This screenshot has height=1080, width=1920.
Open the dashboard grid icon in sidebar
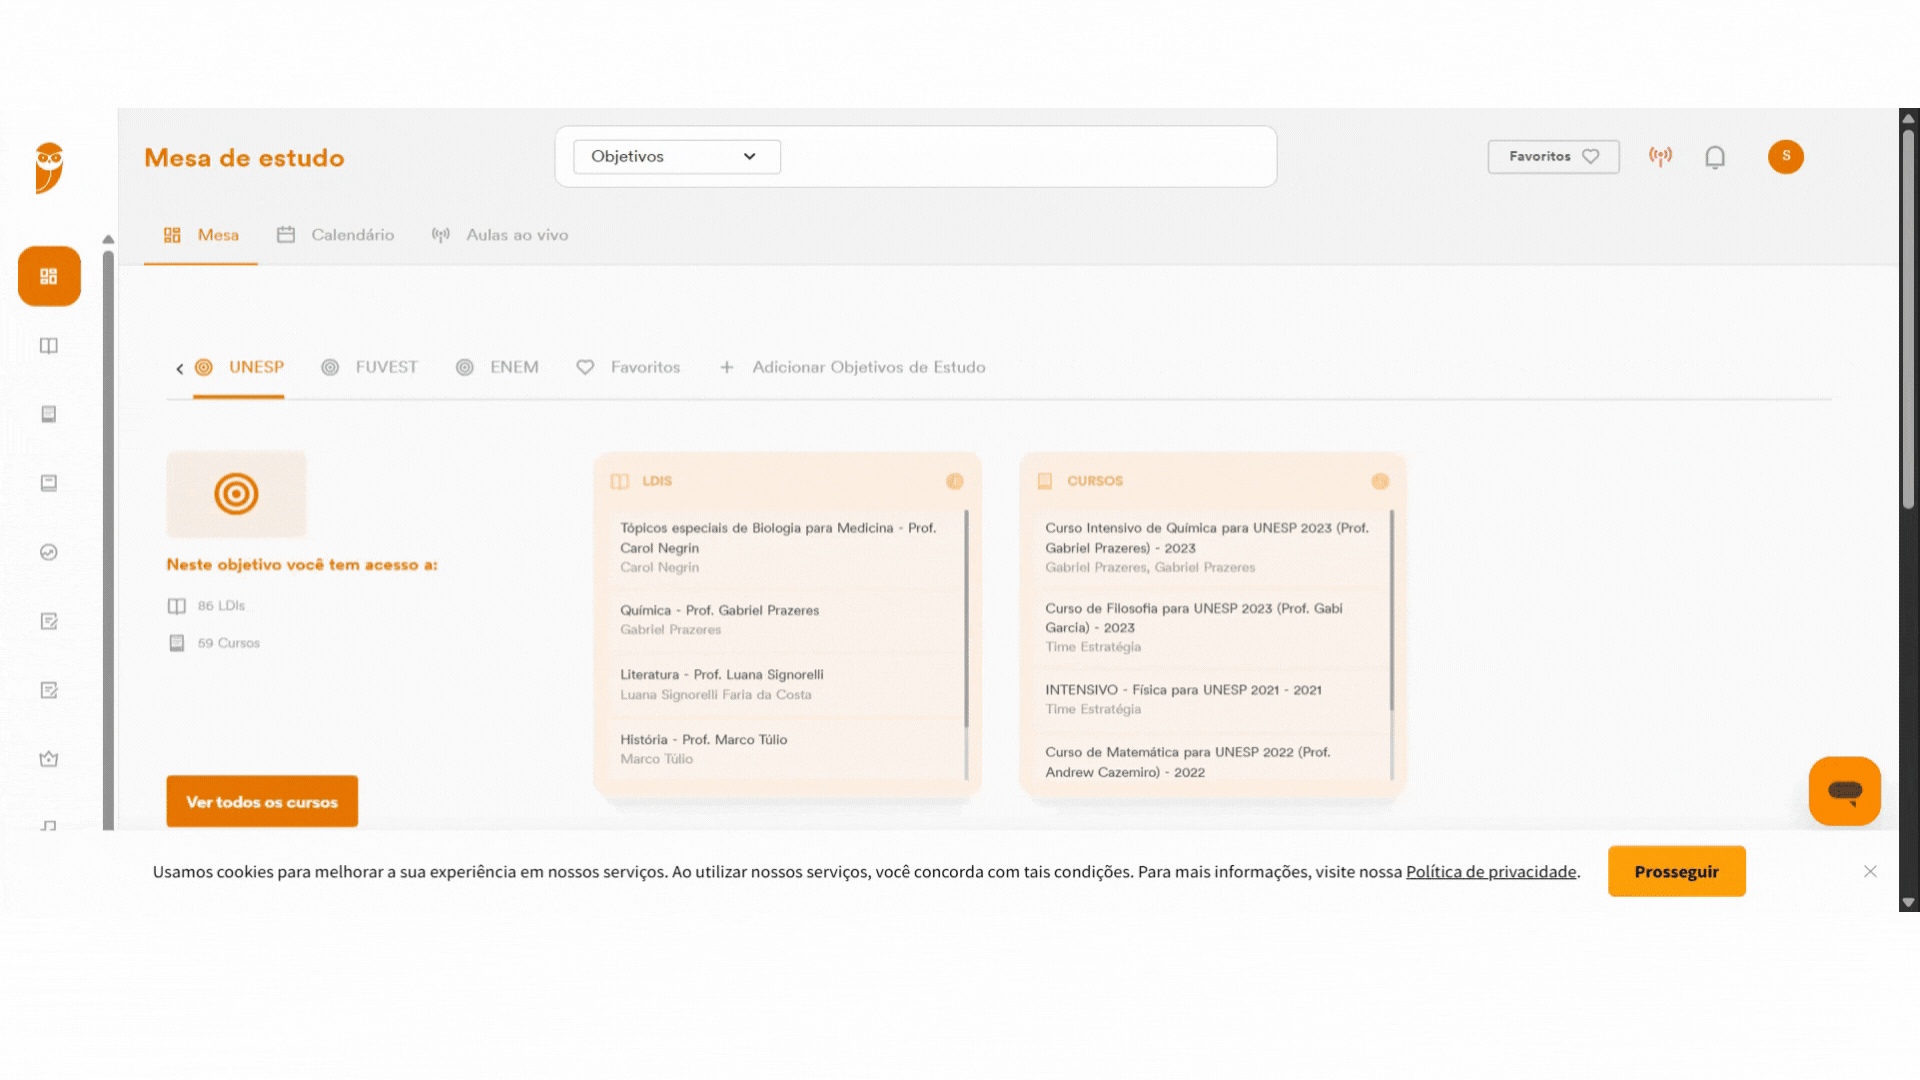[49, 276]
